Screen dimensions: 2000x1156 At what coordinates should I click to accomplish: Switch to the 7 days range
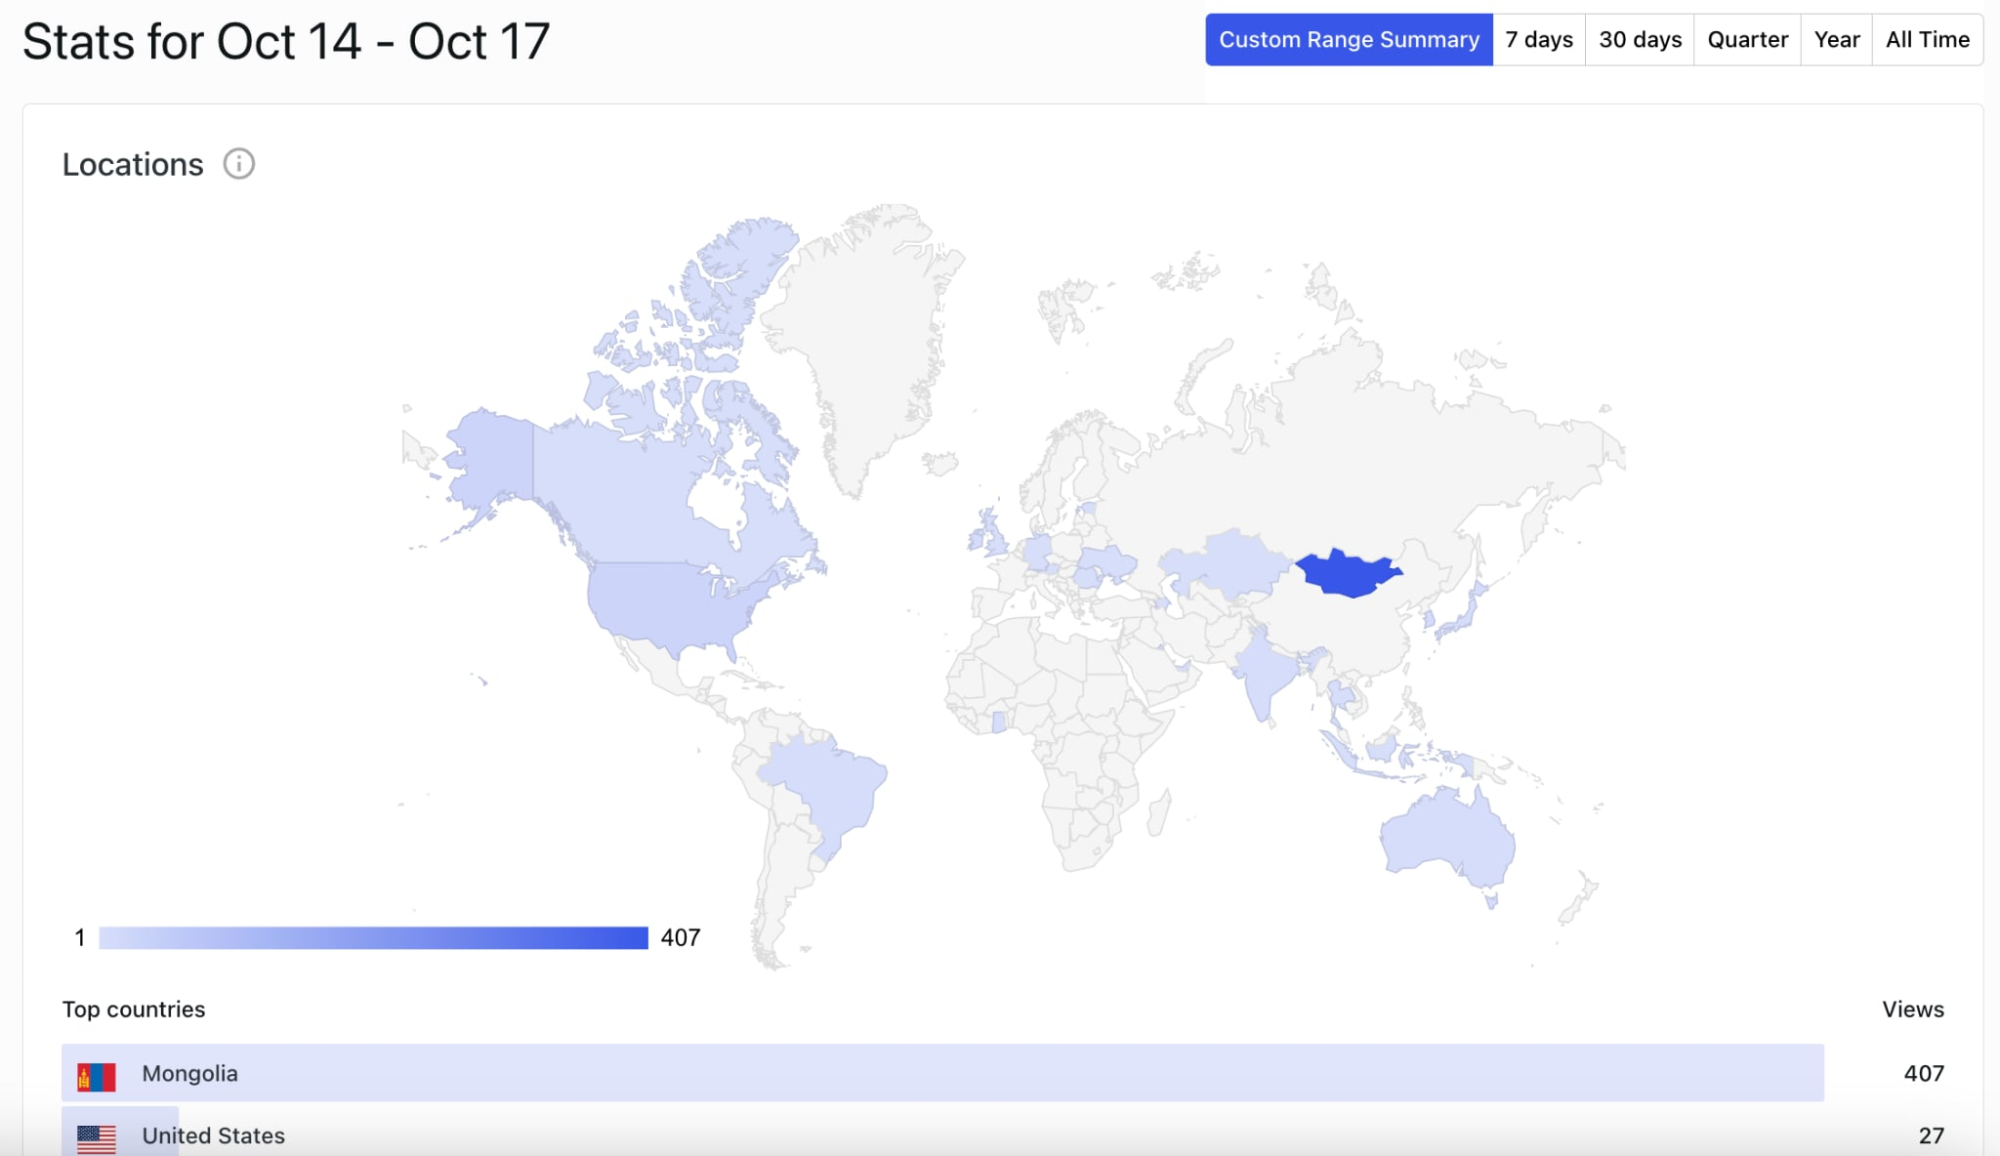[x=1539, y=40]
